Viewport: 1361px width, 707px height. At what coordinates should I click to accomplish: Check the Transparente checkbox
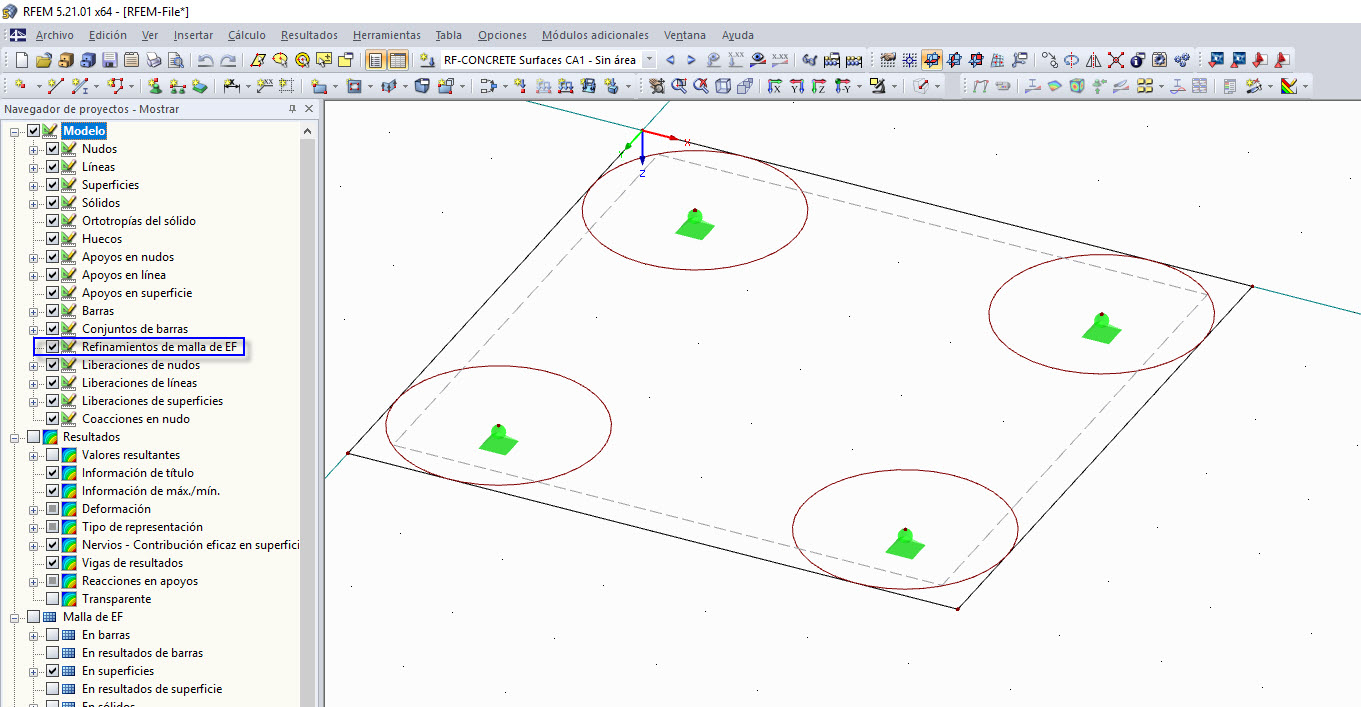point(53,599)
